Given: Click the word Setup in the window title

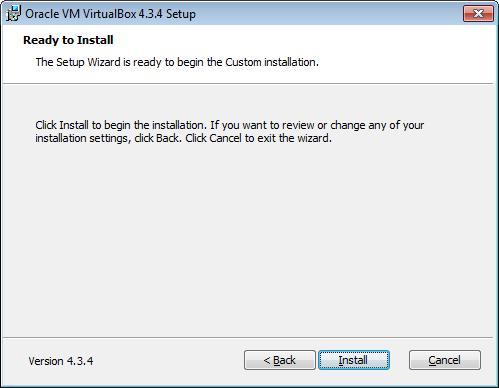Looking at the screenshot, I should [x=181, y=14].
